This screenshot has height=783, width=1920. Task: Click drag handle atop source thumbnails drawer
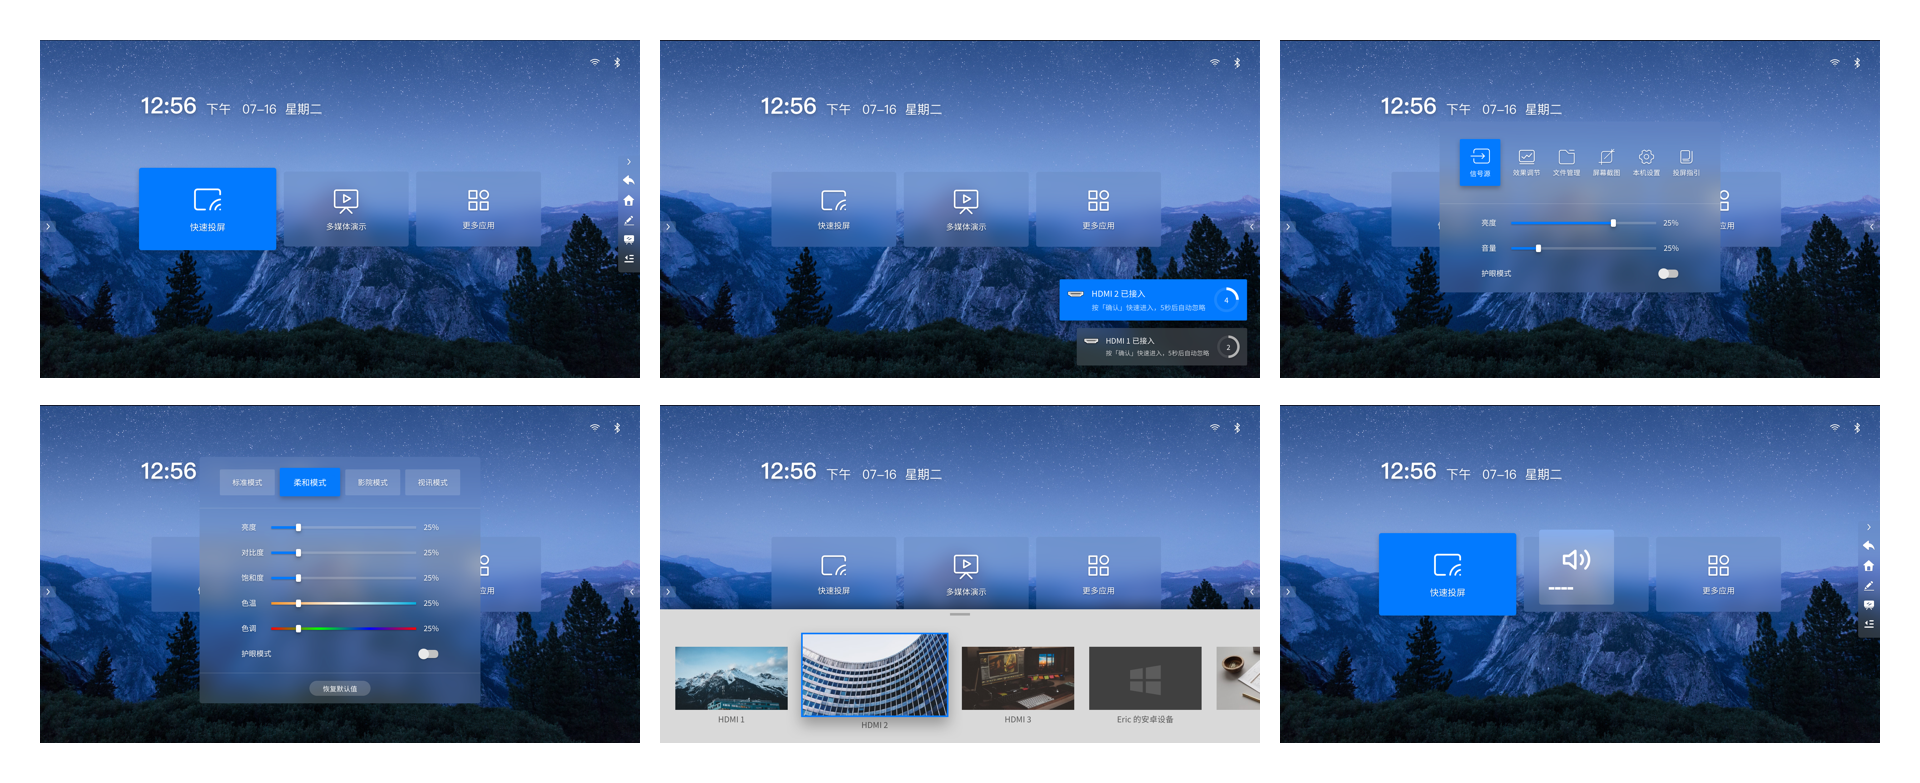click(x=960, y=614)
